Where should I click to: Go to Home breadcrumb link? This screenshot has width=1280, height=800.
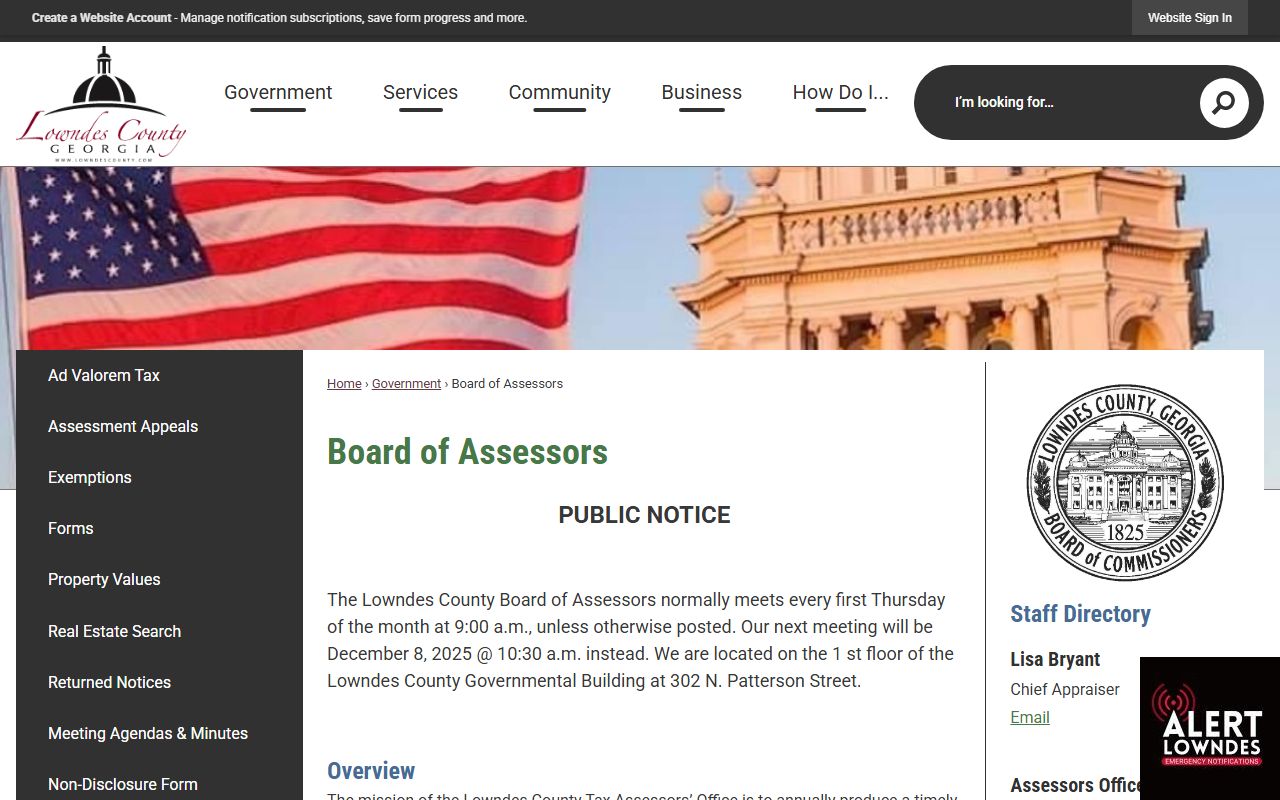[x=344, y=384]
